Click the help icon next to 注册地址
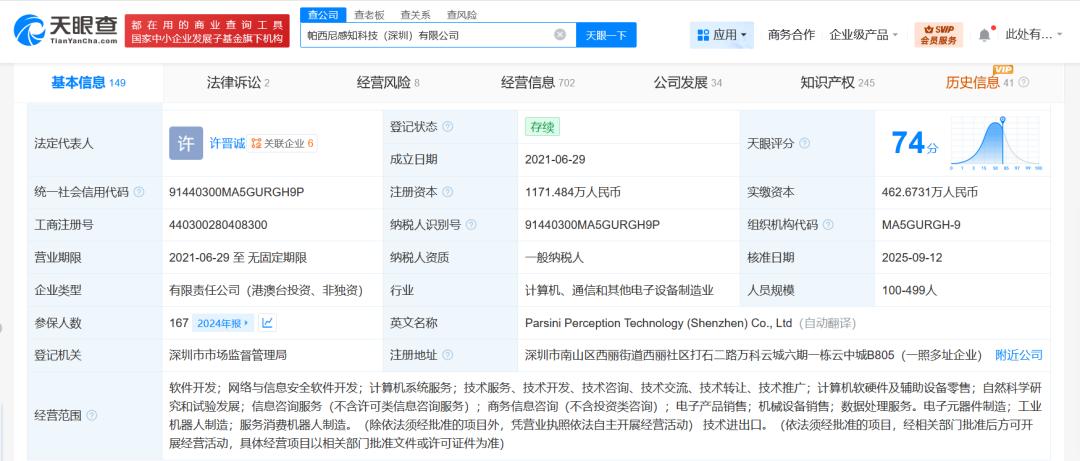The image size is (1080, 461). click(x=448, y=356)
